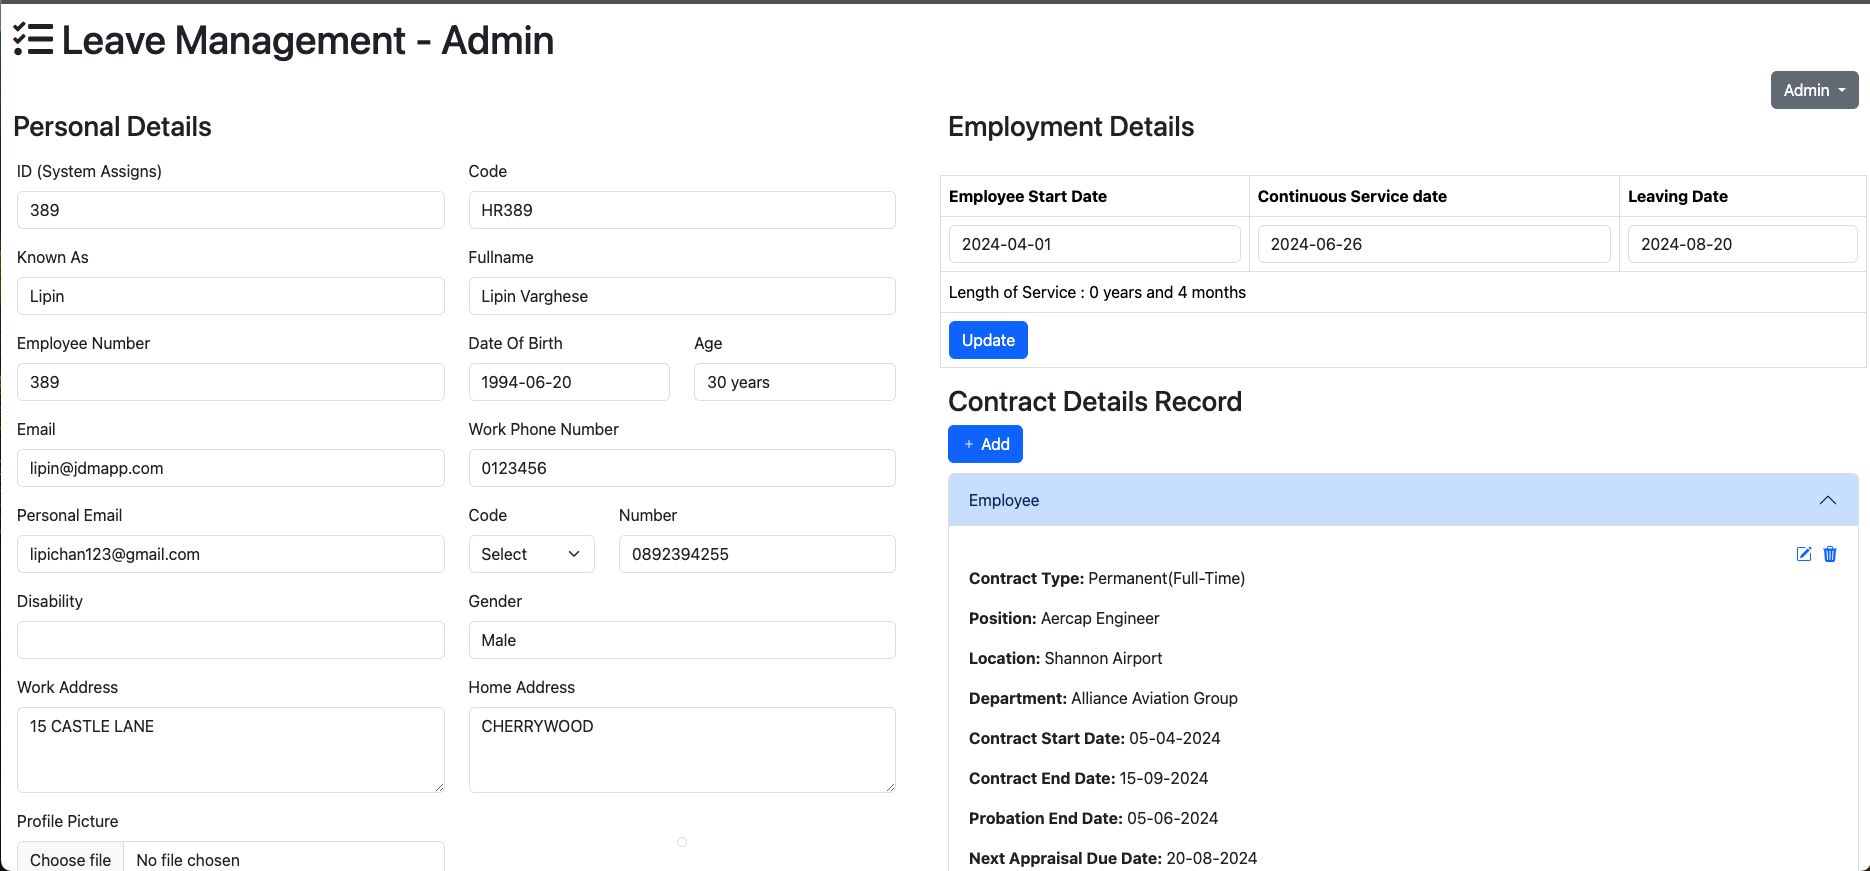Click the Continuous Service date field

click(x=1433, y=244)
